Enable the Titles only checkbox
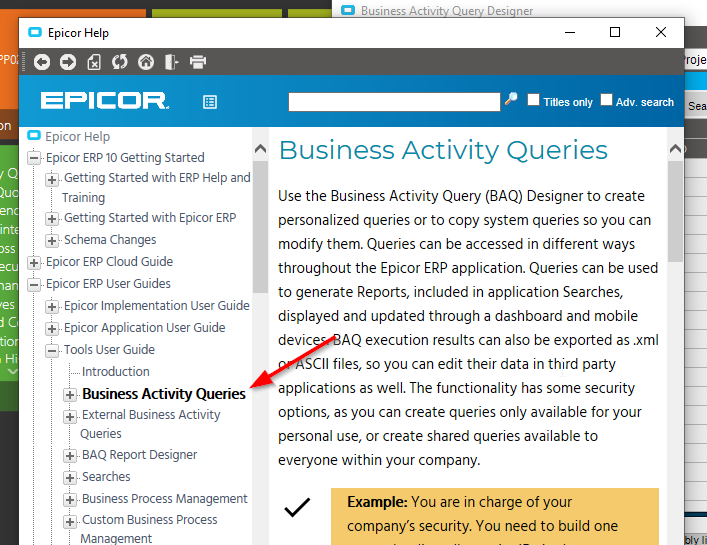Image resolution: width=707 pixels, height=545 pixels. click(533, 100)
